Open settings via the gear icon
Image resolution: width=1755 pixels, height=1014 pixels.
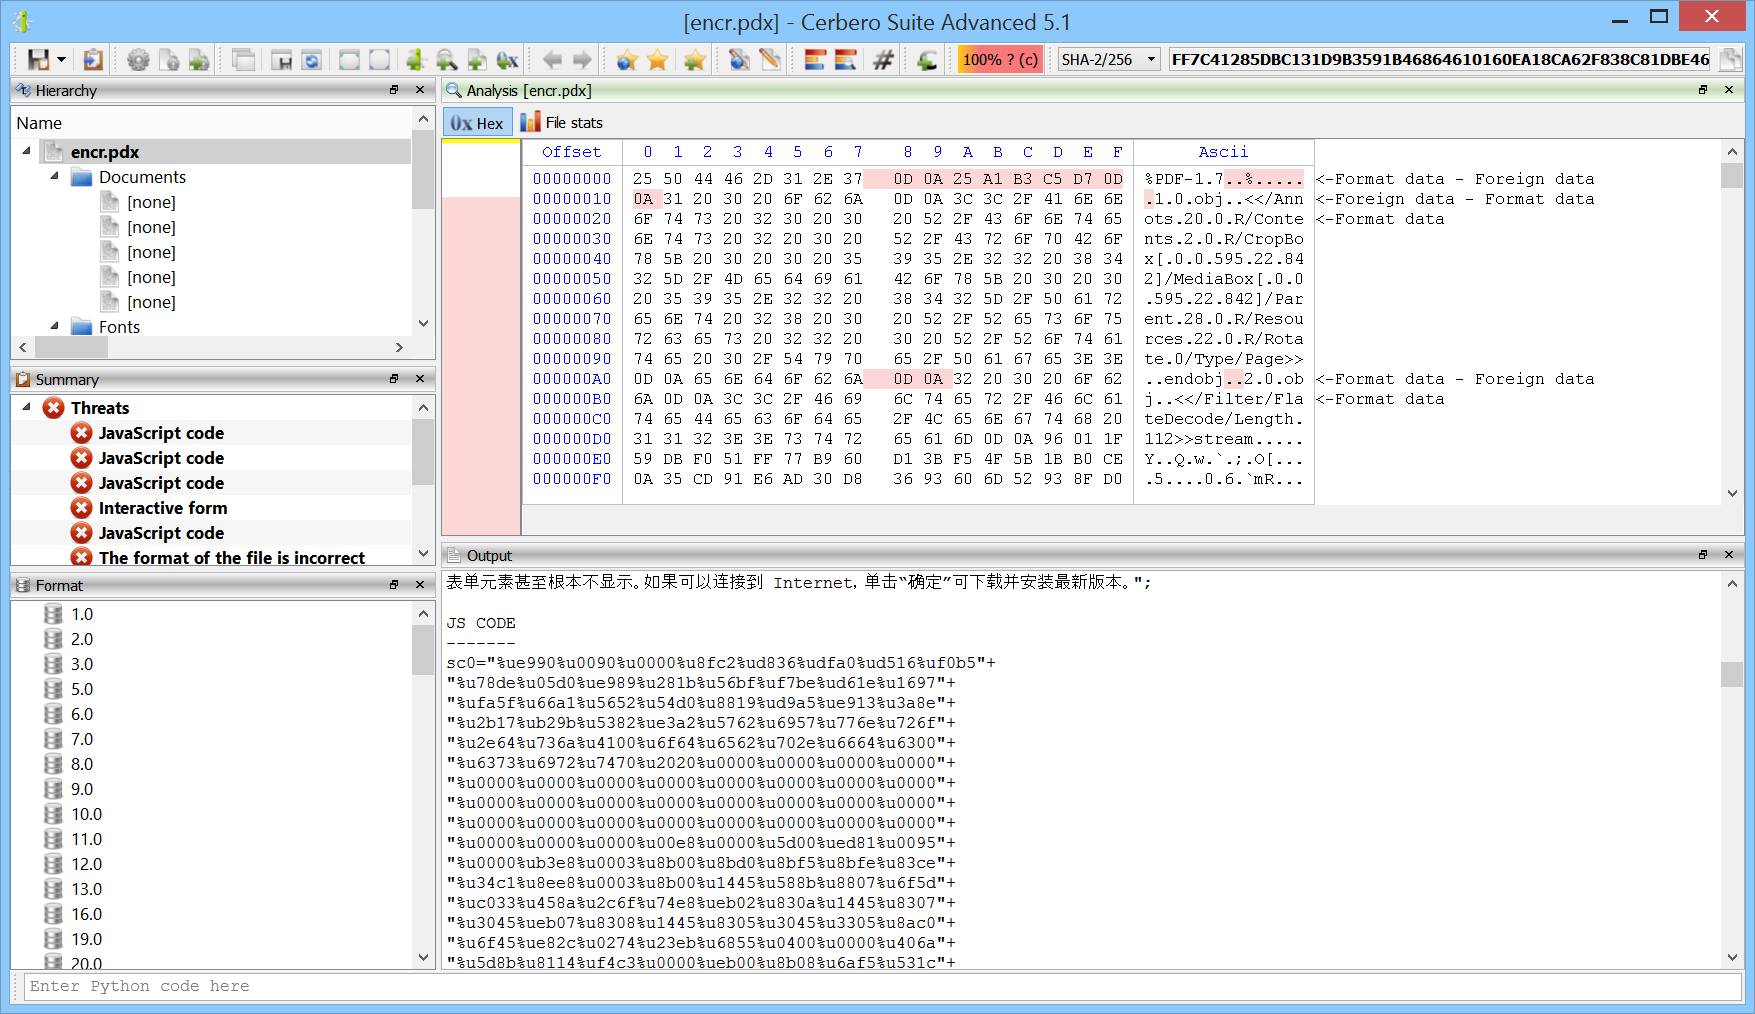(139, 60)
